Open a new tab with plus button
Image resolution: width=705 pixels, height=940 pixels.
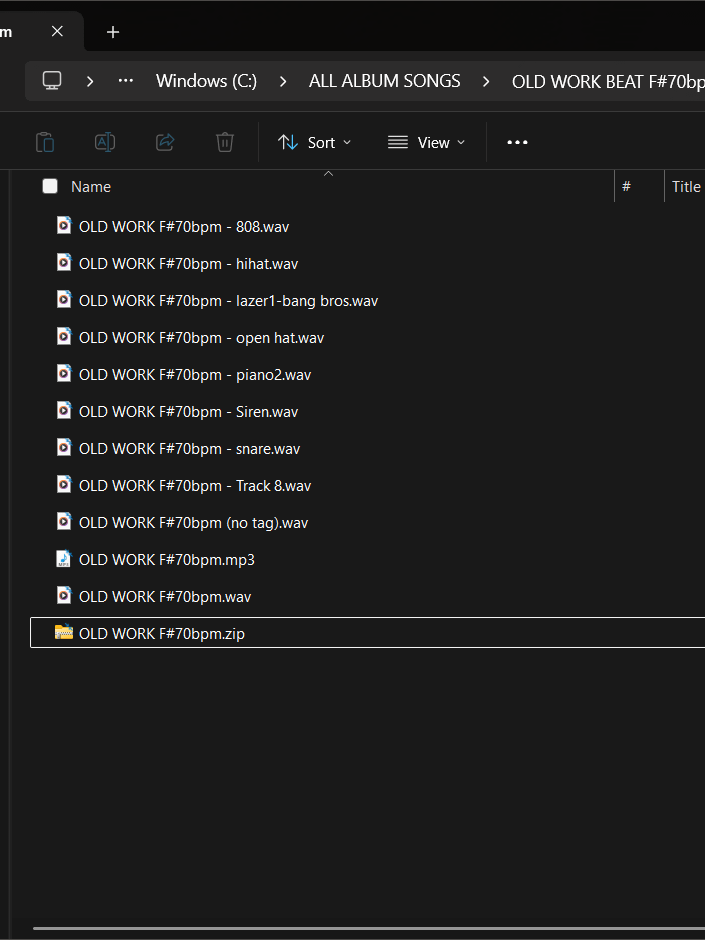[113, 32]
